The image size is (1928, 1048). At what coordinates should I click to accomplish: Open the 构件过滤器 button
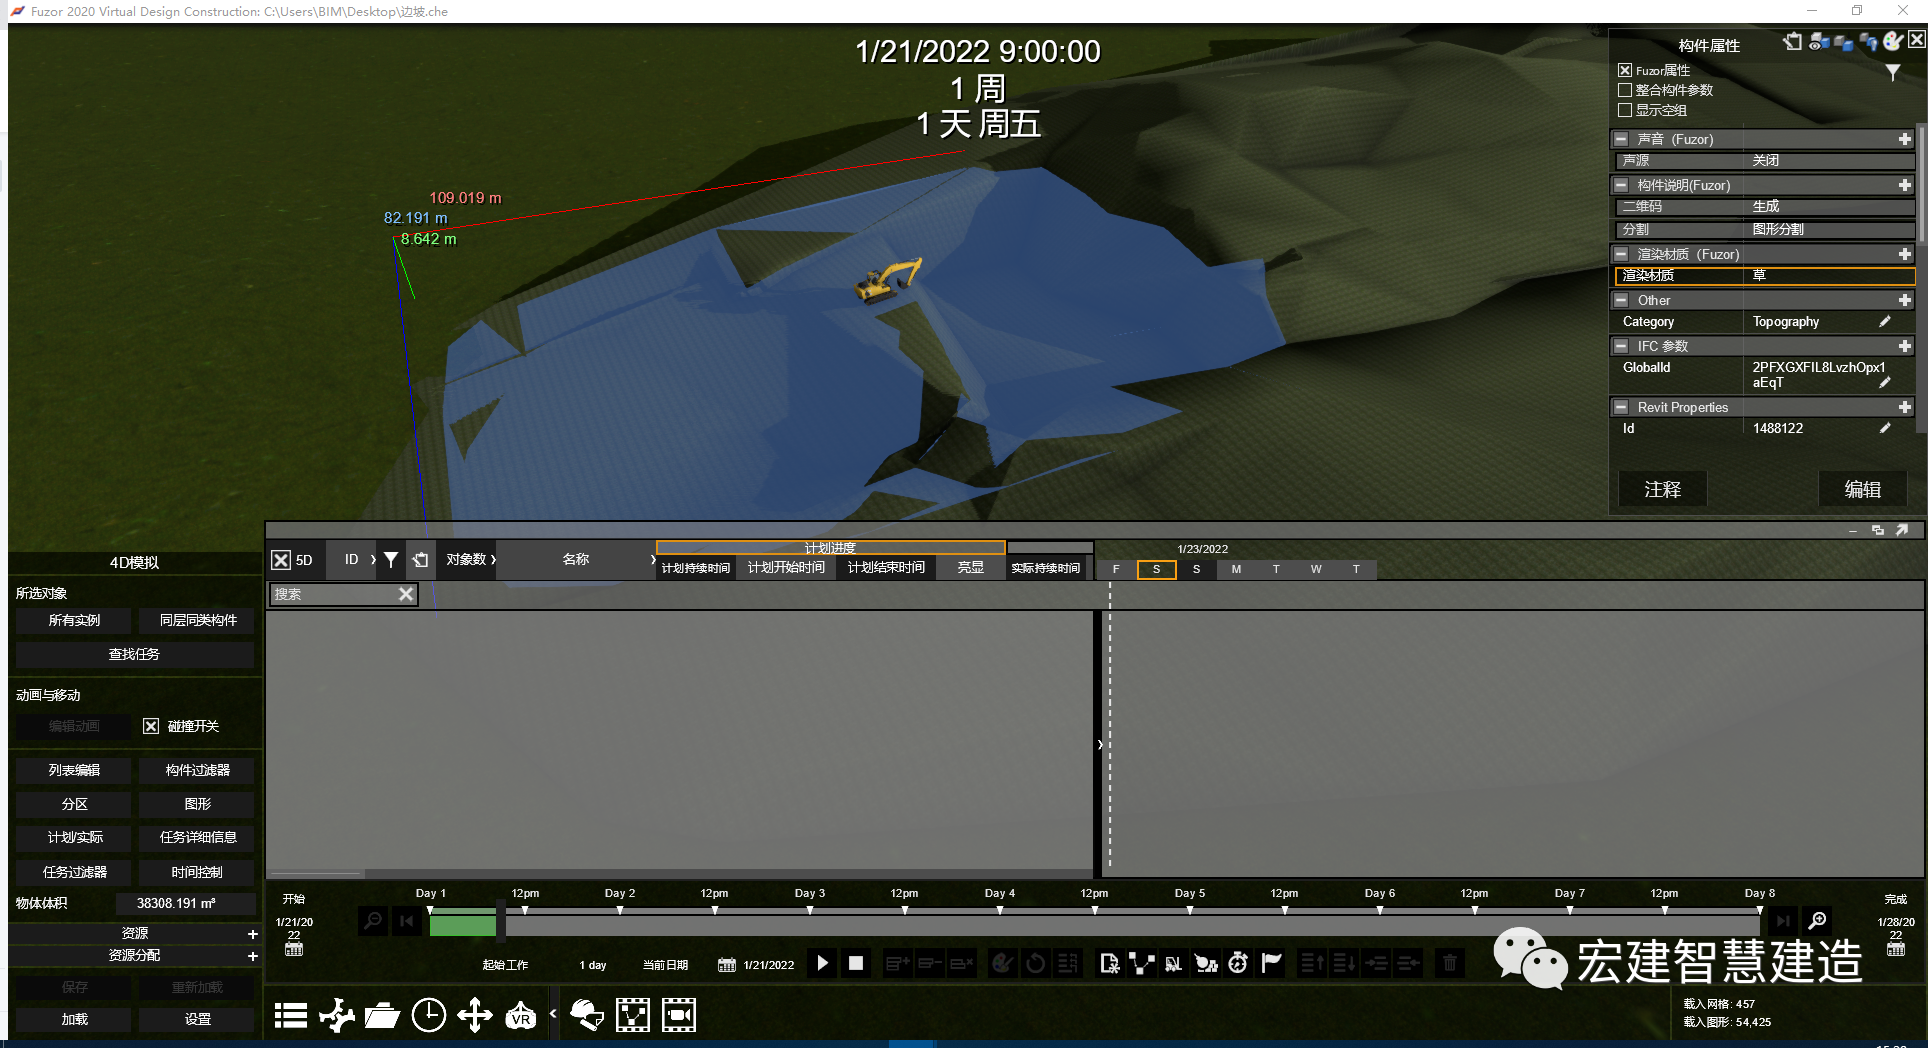pyautogui.click(x=197, y=770)
